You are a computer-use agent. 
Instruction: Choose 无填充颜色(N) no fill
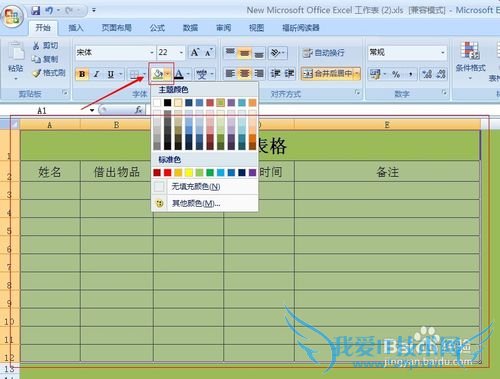pyautogui.click(x=205, y=187)
